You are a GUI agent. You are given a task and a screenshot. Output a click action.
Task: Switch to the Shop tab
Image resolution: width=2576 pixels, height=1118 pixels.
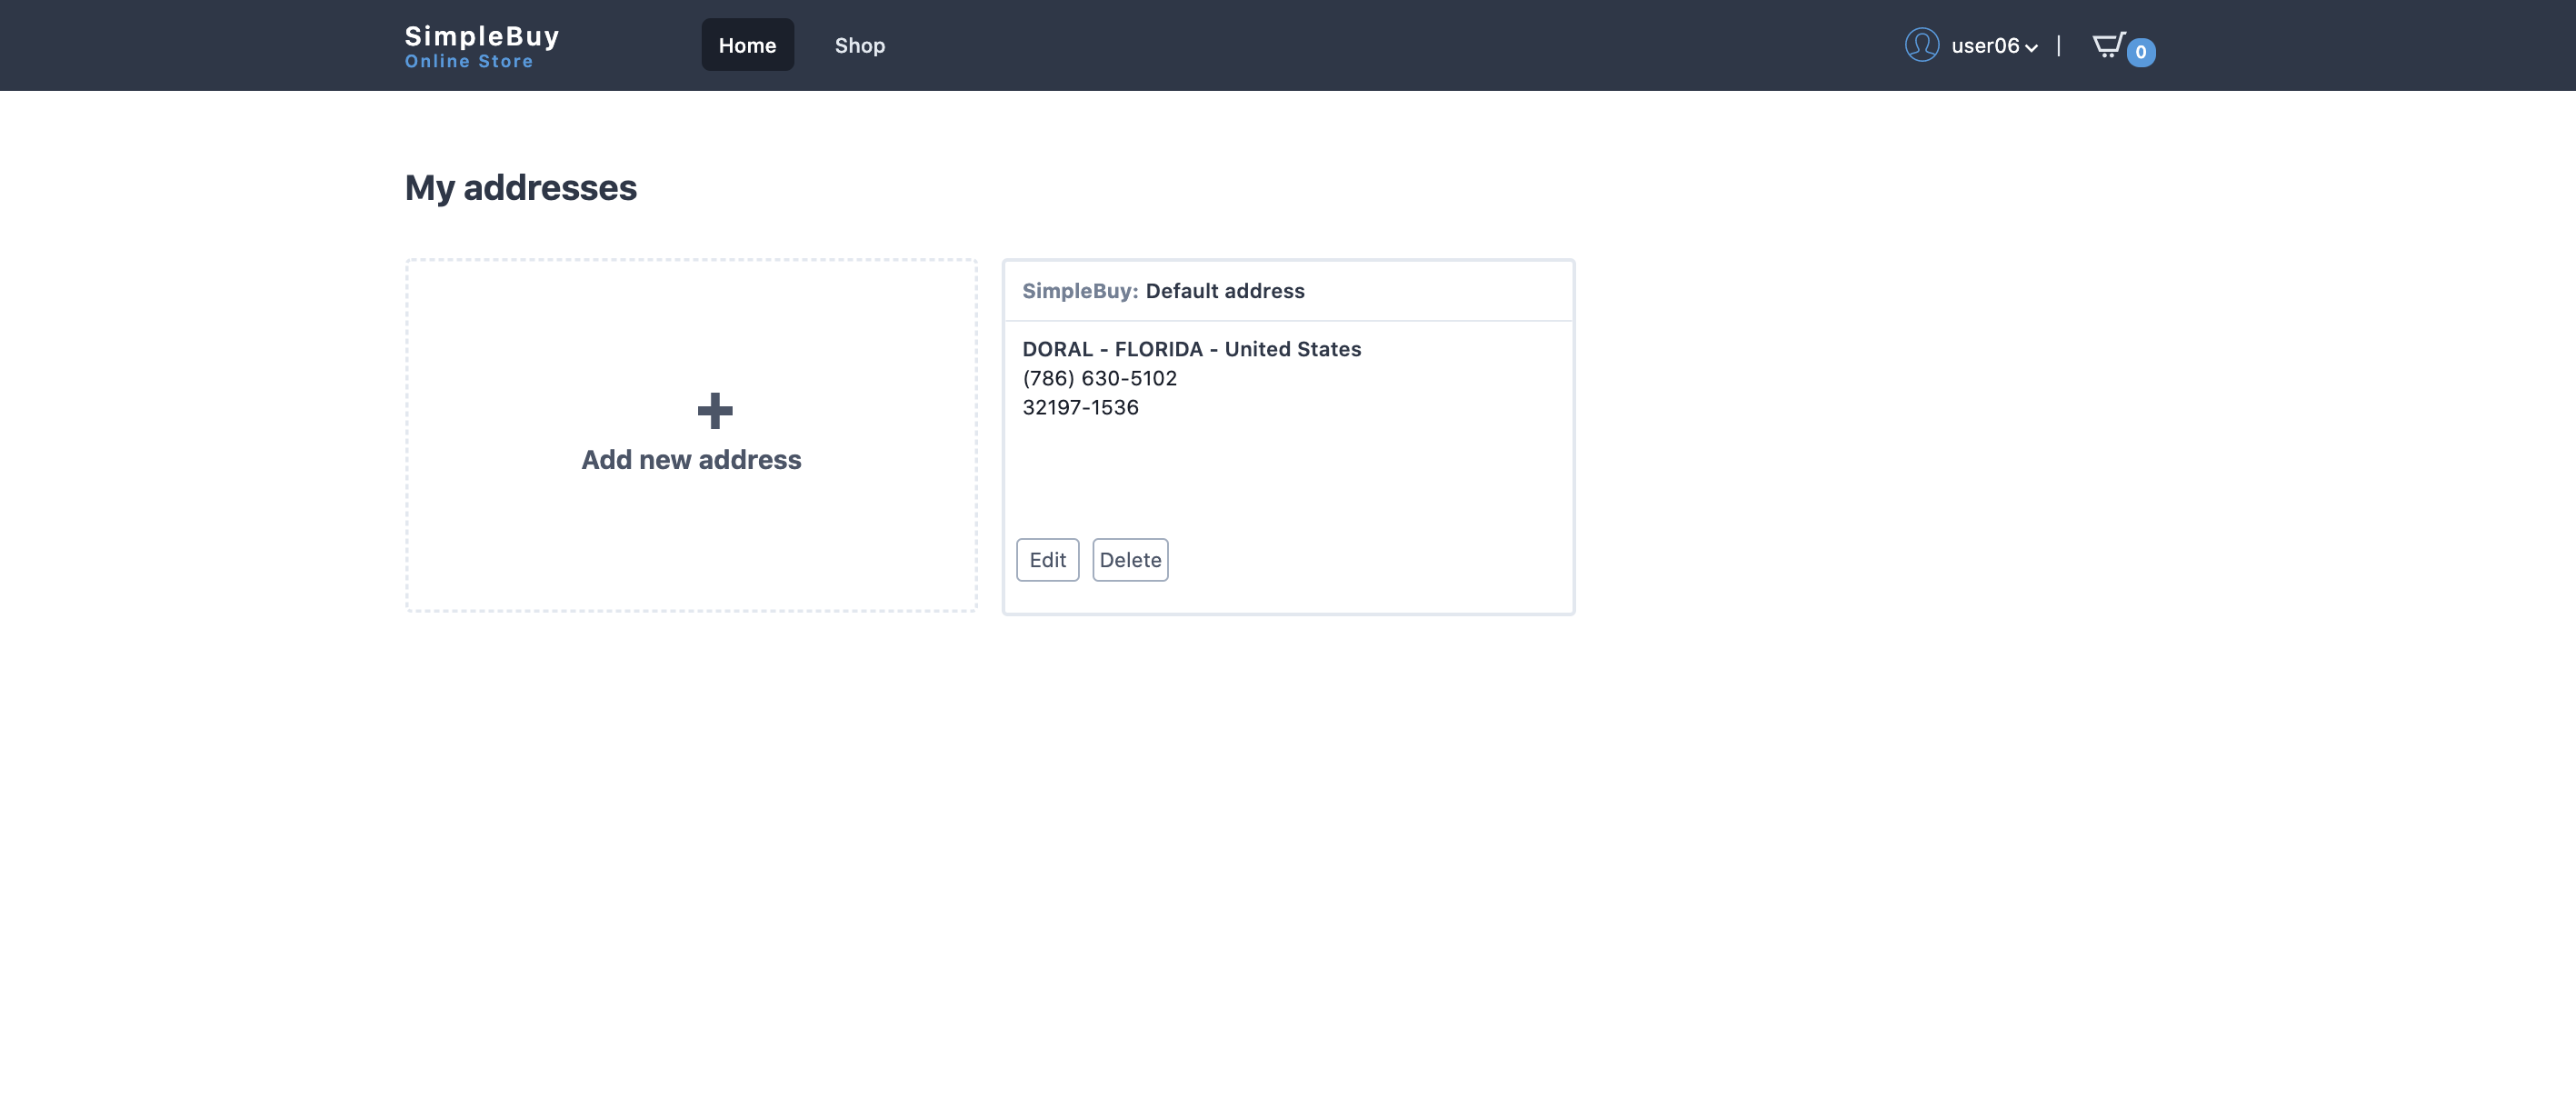click(859, 45)
